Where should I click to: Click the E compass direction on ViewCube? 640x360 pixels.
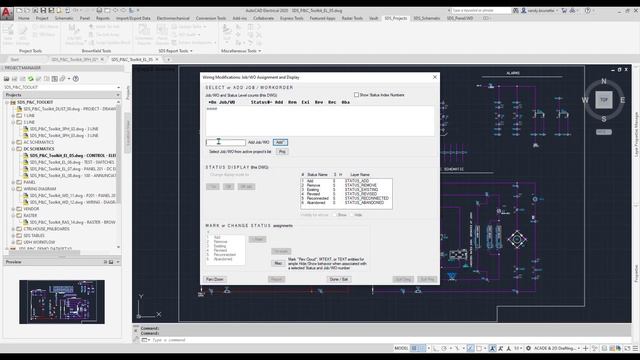point(622,100)
